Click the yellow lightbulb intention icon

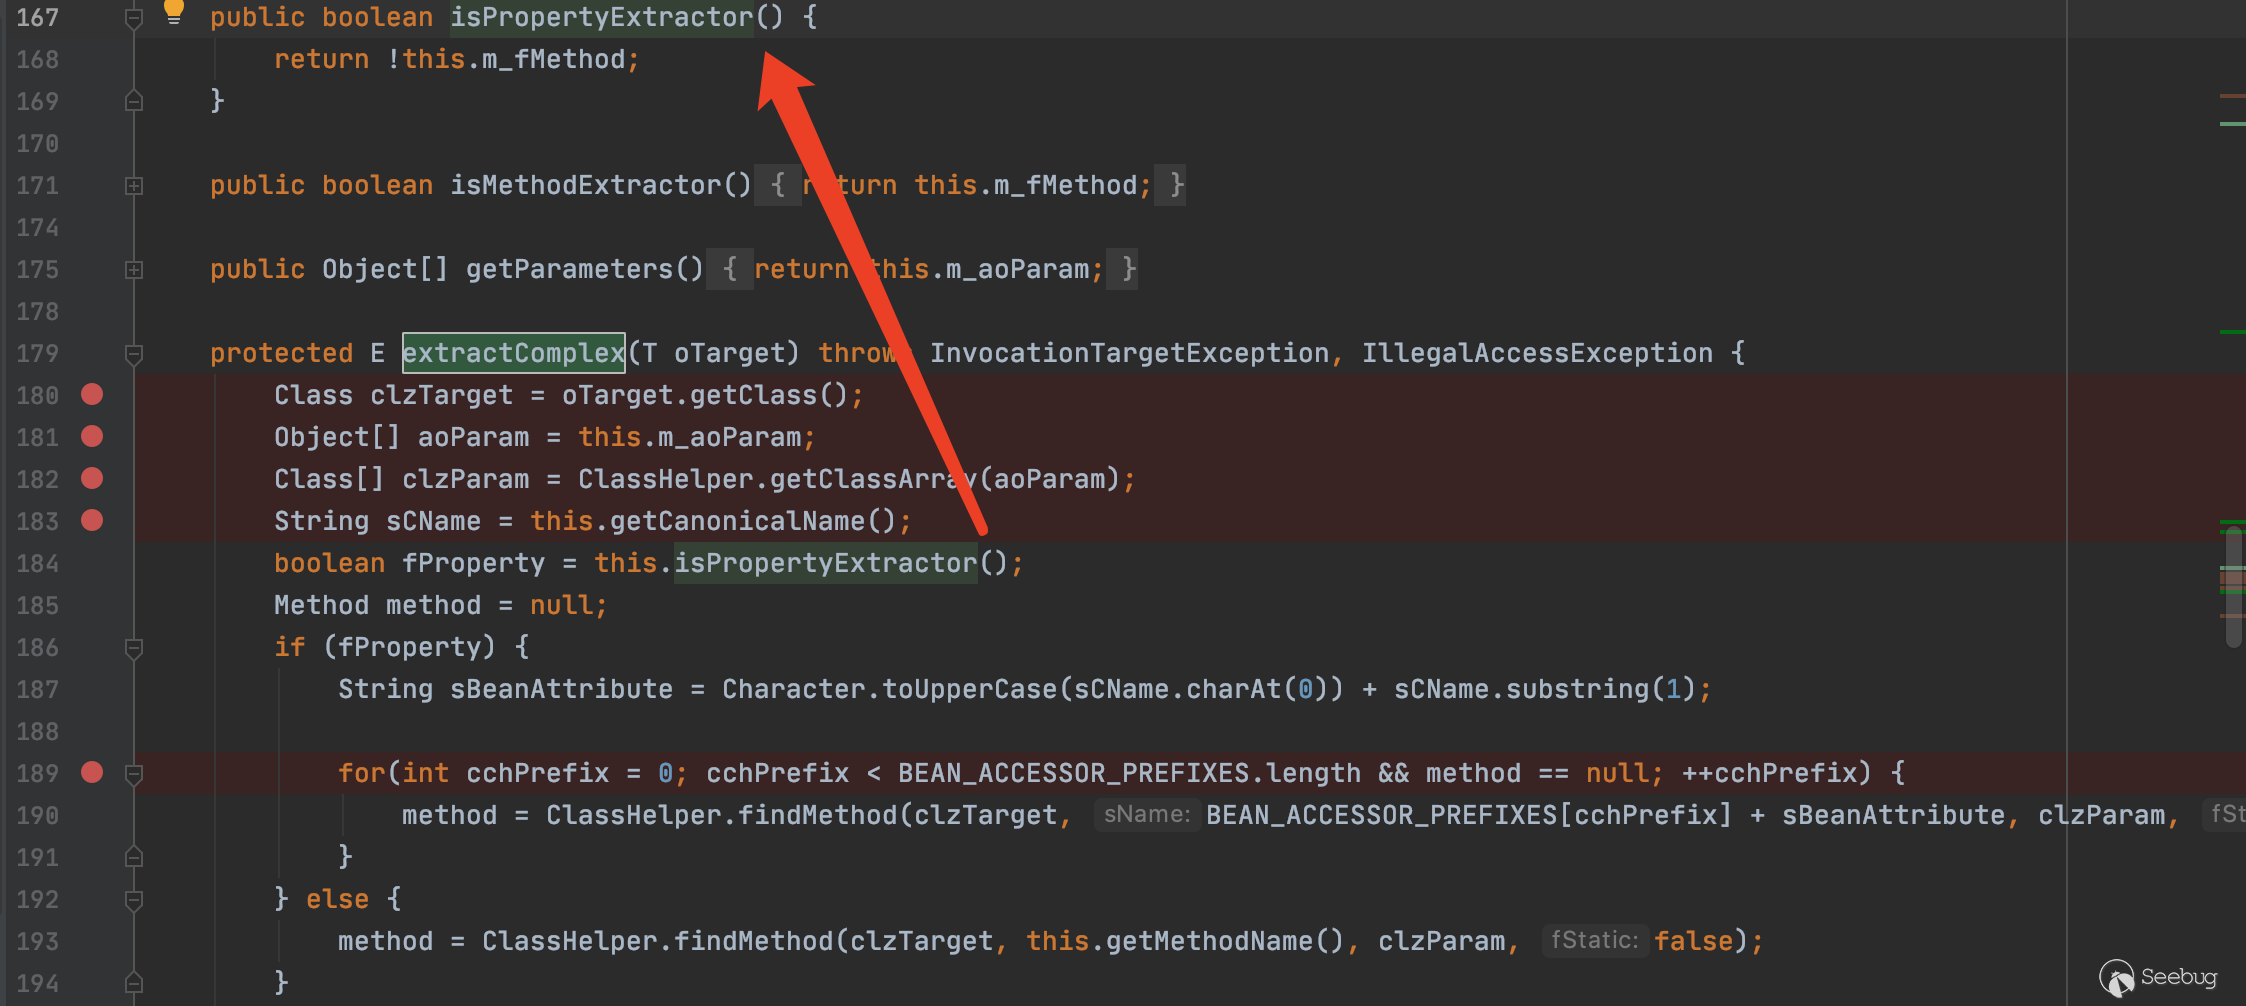point(174,11)
